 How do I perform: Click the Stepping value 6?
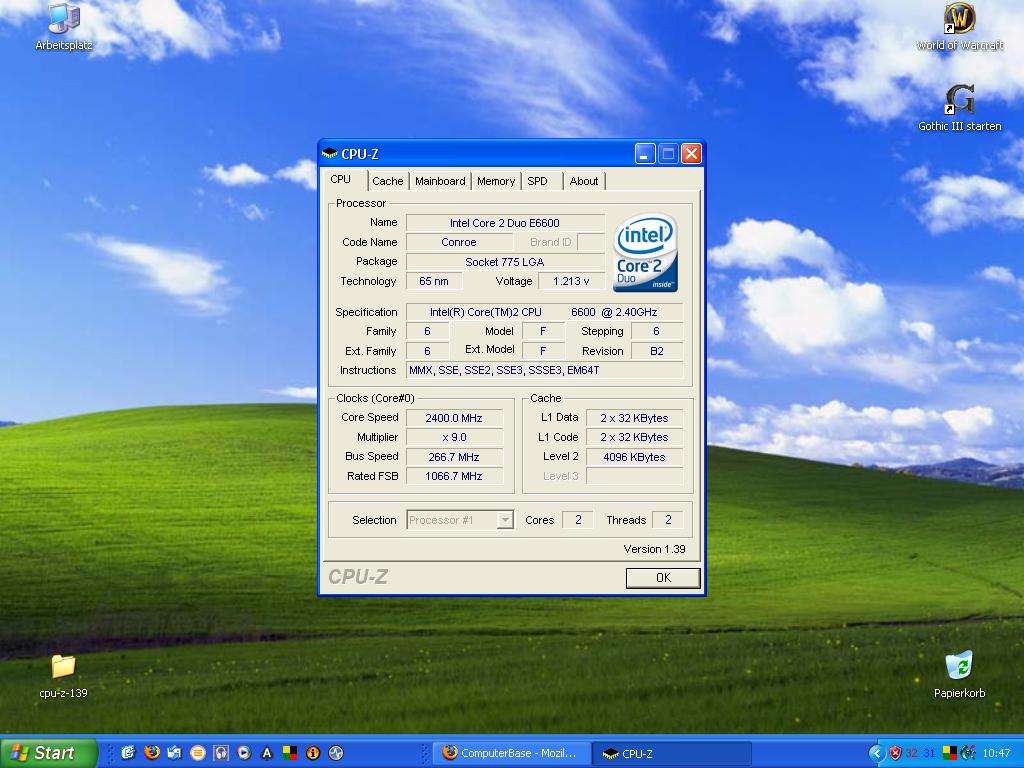point(657,332)
